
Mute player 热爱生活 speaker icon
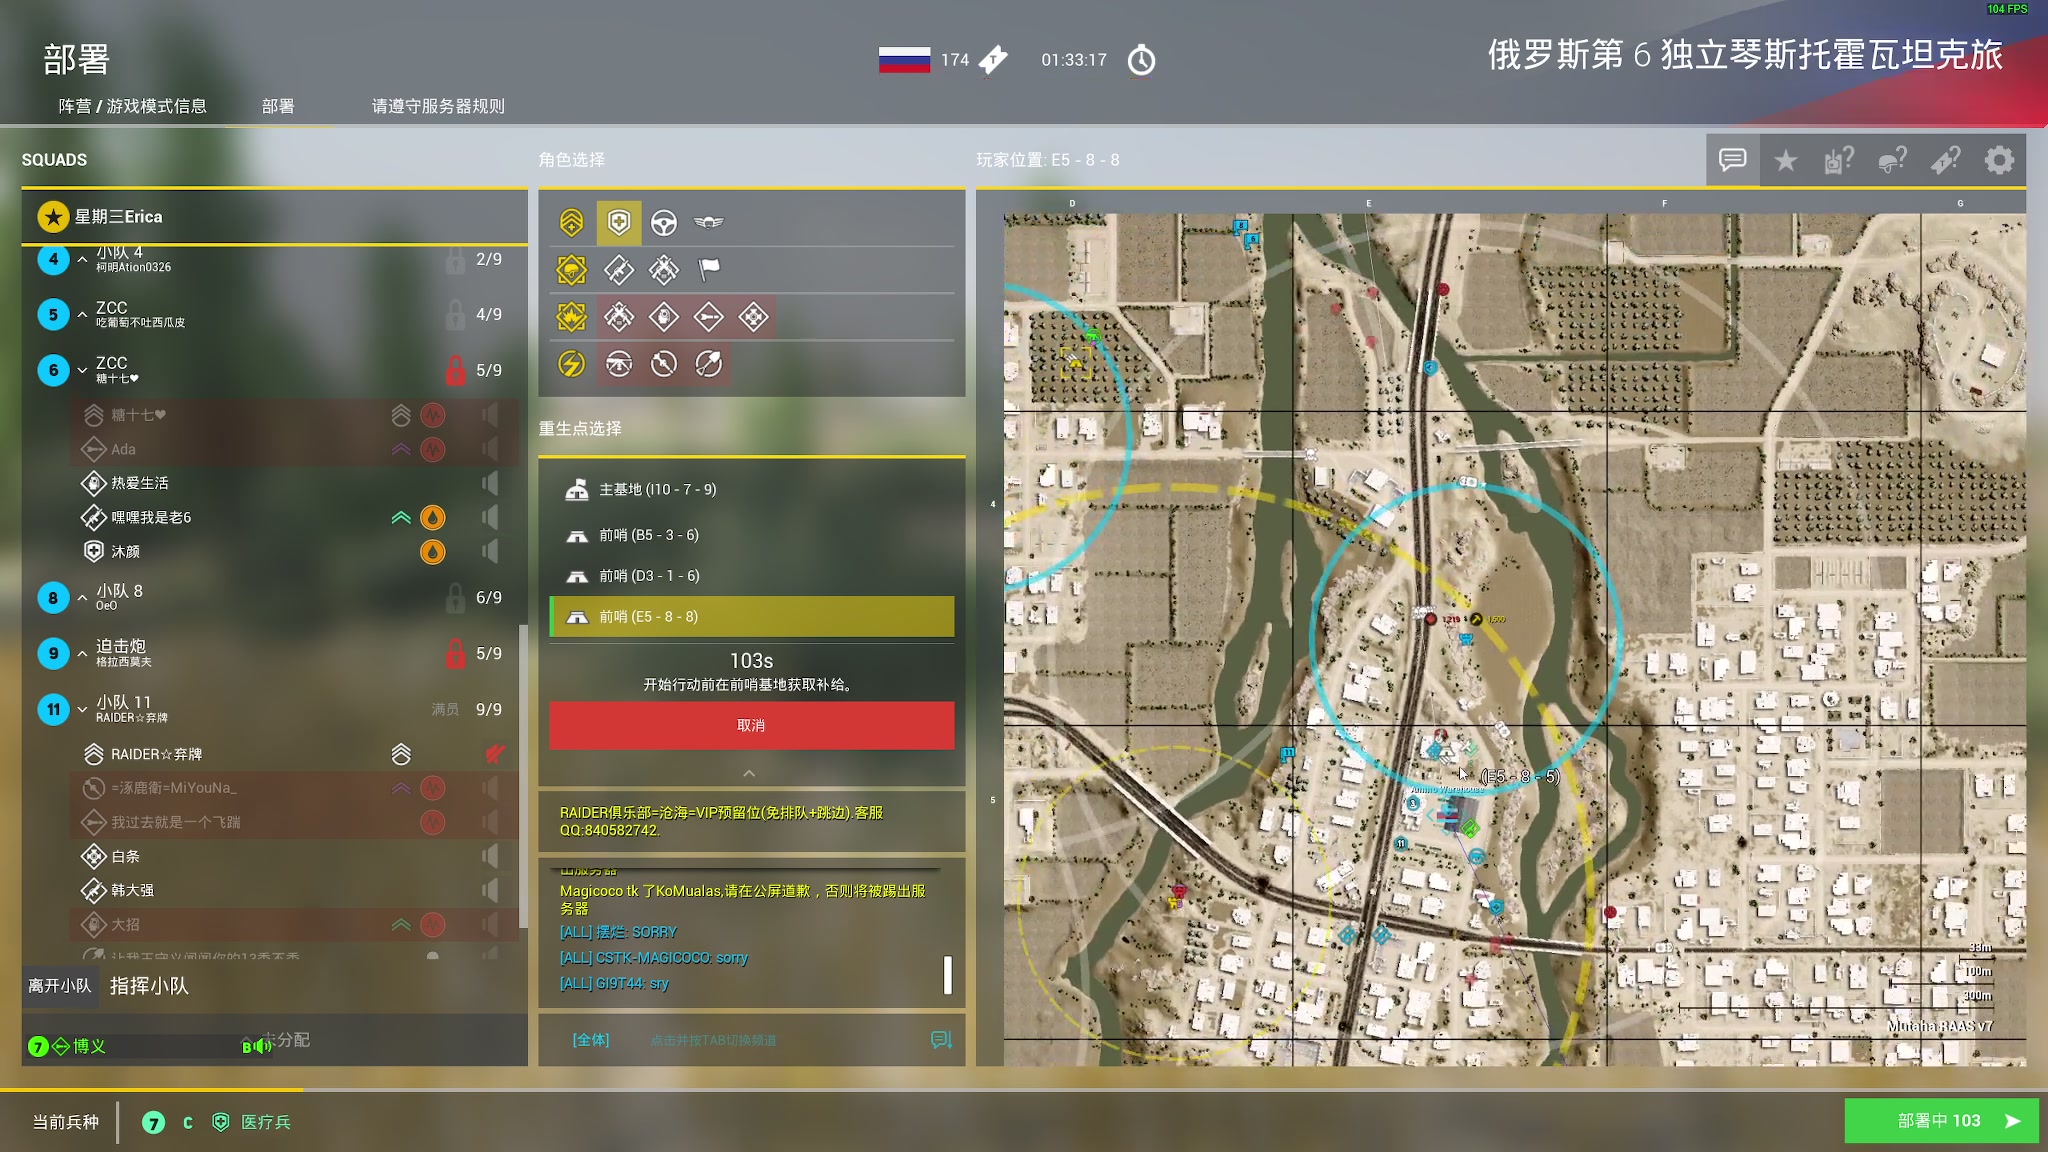(x=490, y=483)
